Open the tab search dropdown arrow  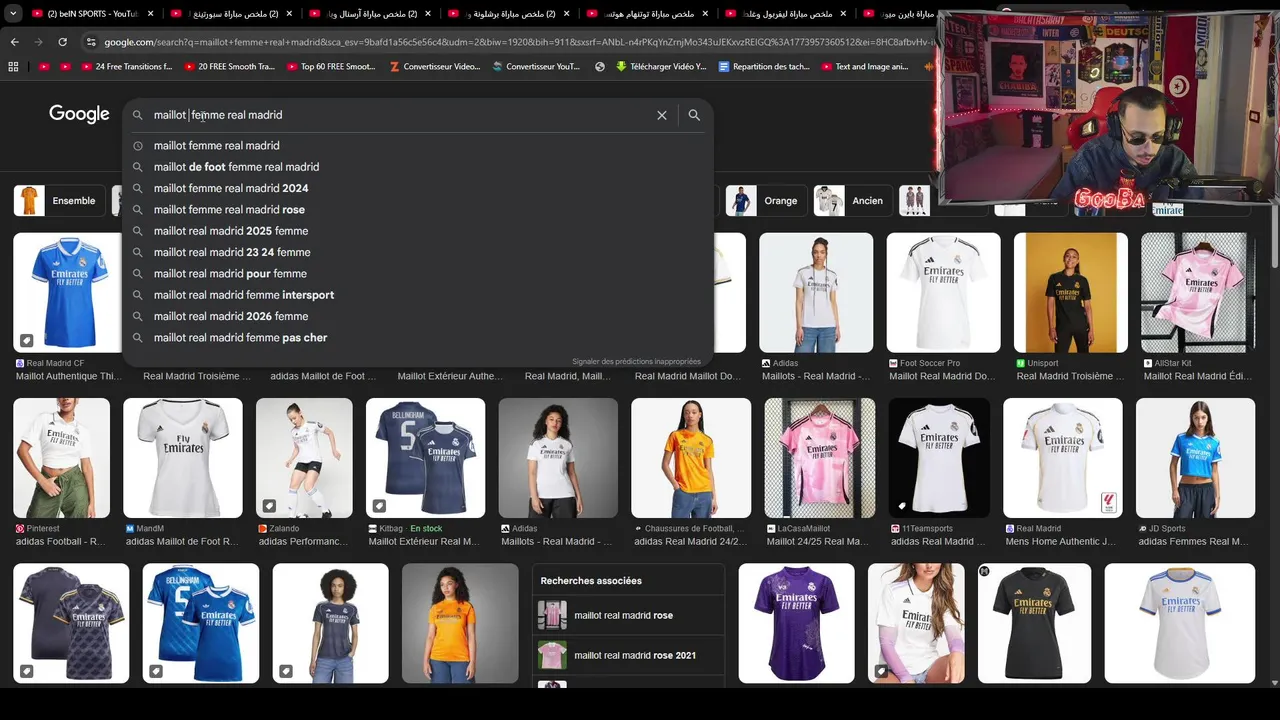click(14, 14)
